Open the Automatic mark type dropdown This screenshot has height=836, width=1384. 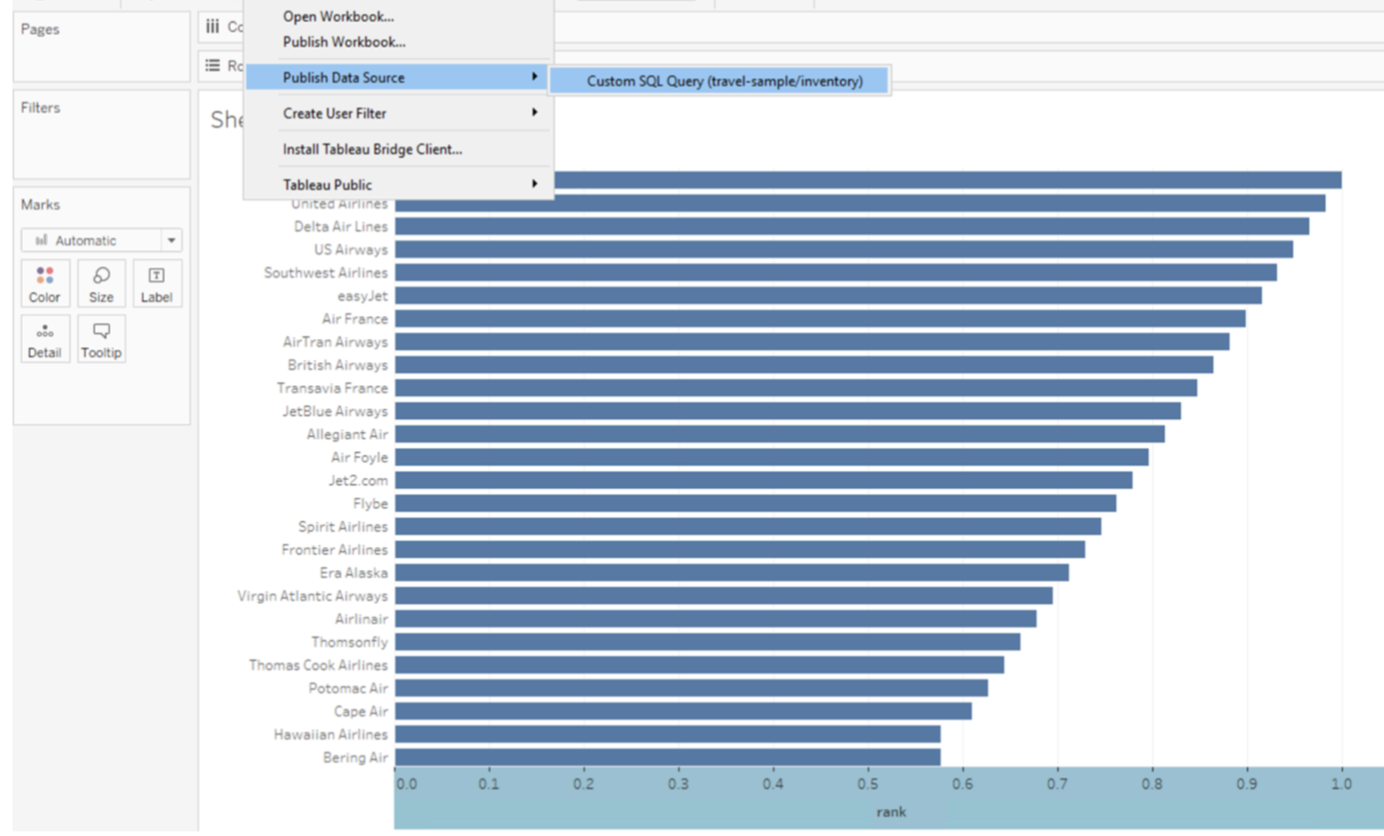171,241
